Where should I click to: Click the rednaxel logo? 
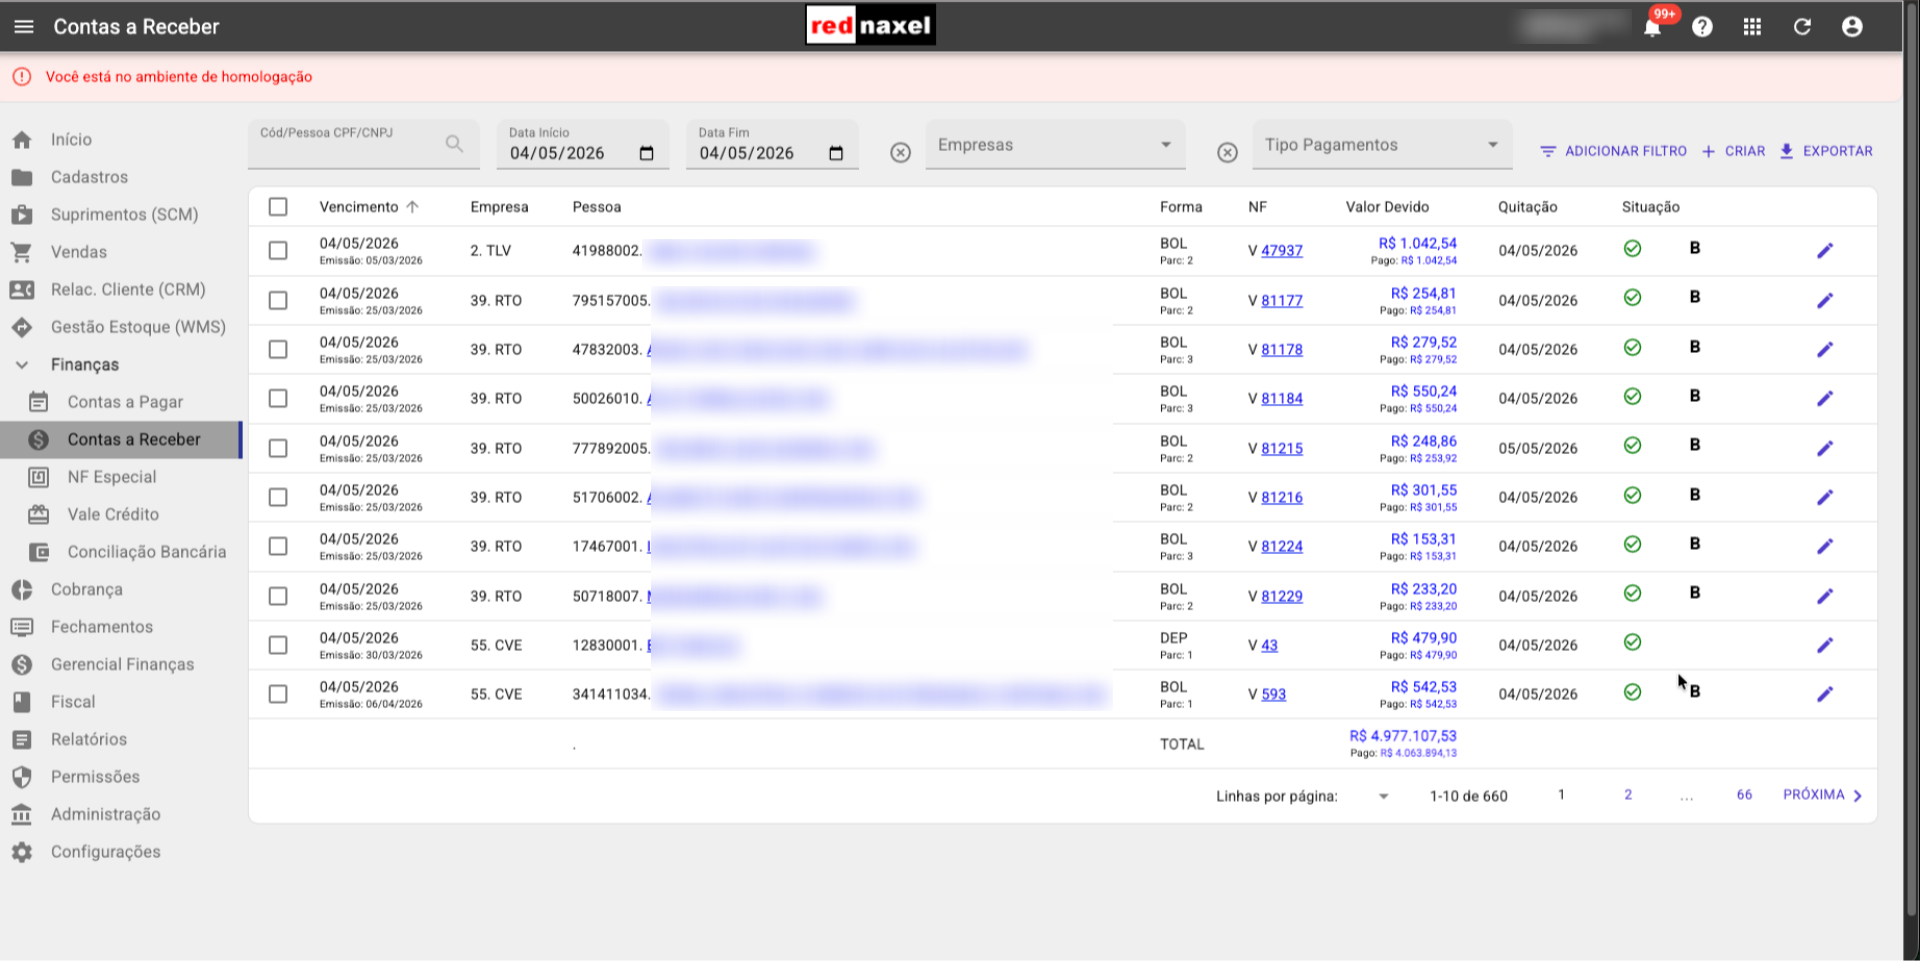870,26
